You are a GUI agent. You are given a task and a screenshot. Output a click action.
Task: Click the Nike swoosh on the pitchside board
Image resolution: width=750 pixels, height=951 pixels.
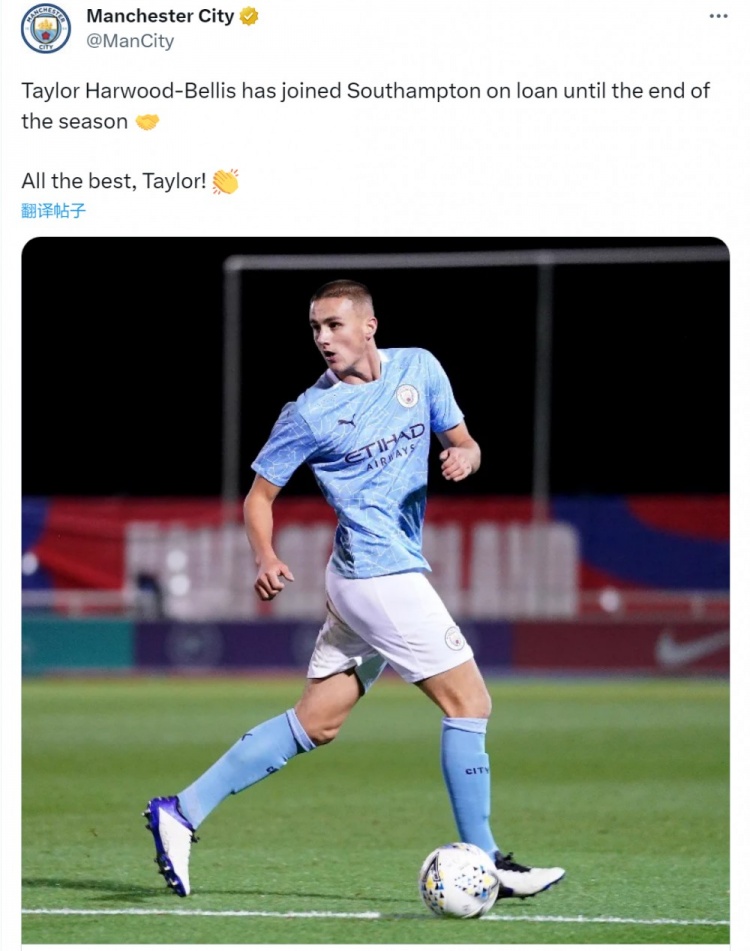691,648
